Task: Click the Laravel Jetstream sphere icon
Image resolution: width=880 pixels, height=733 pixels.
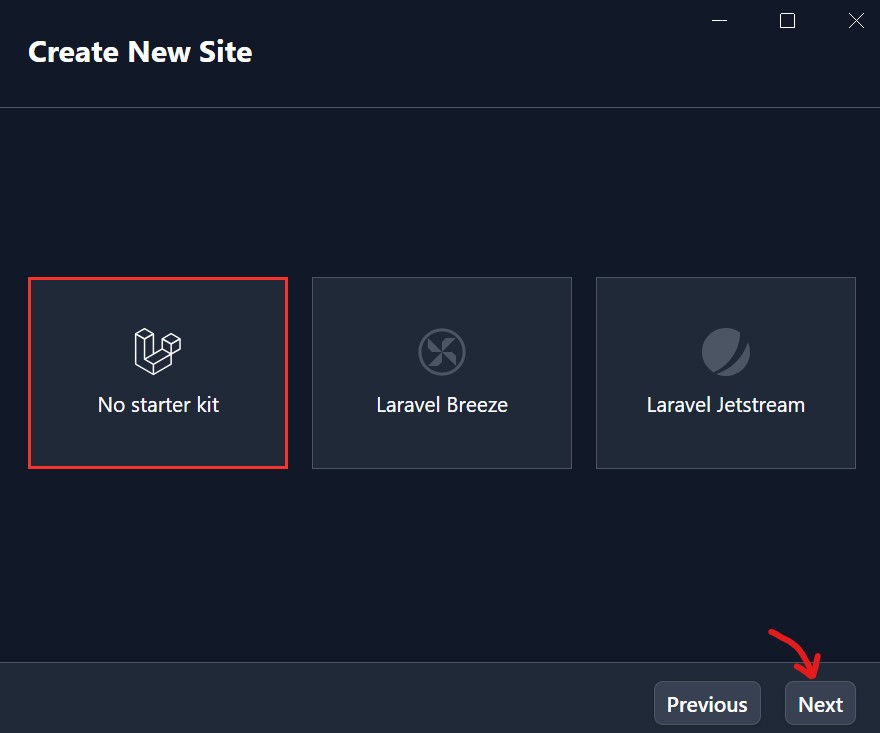Action: 725,350
